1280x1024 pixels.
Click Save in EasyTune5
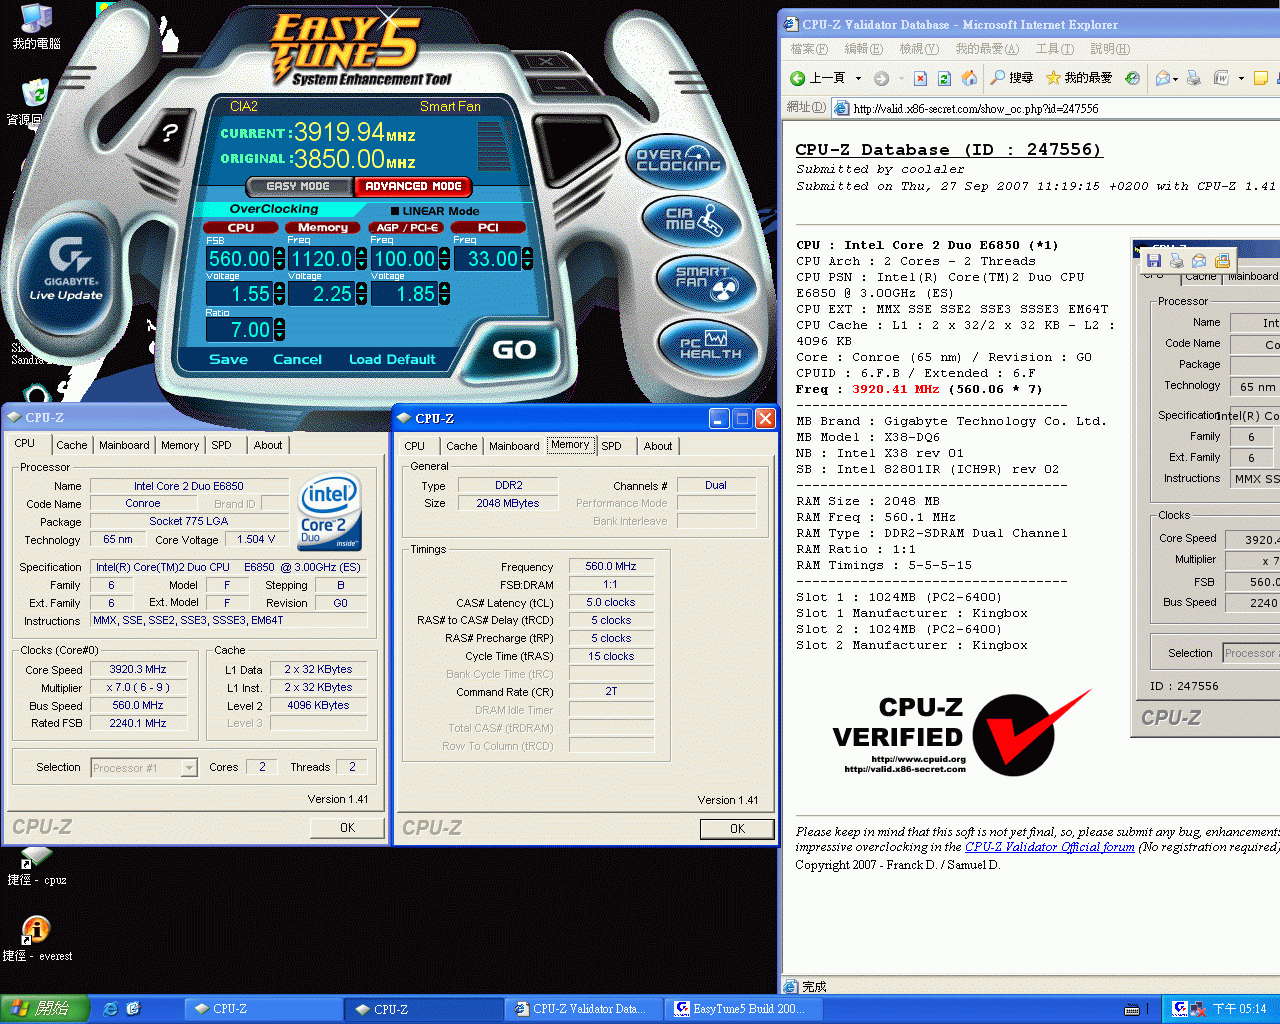[228, 359]
